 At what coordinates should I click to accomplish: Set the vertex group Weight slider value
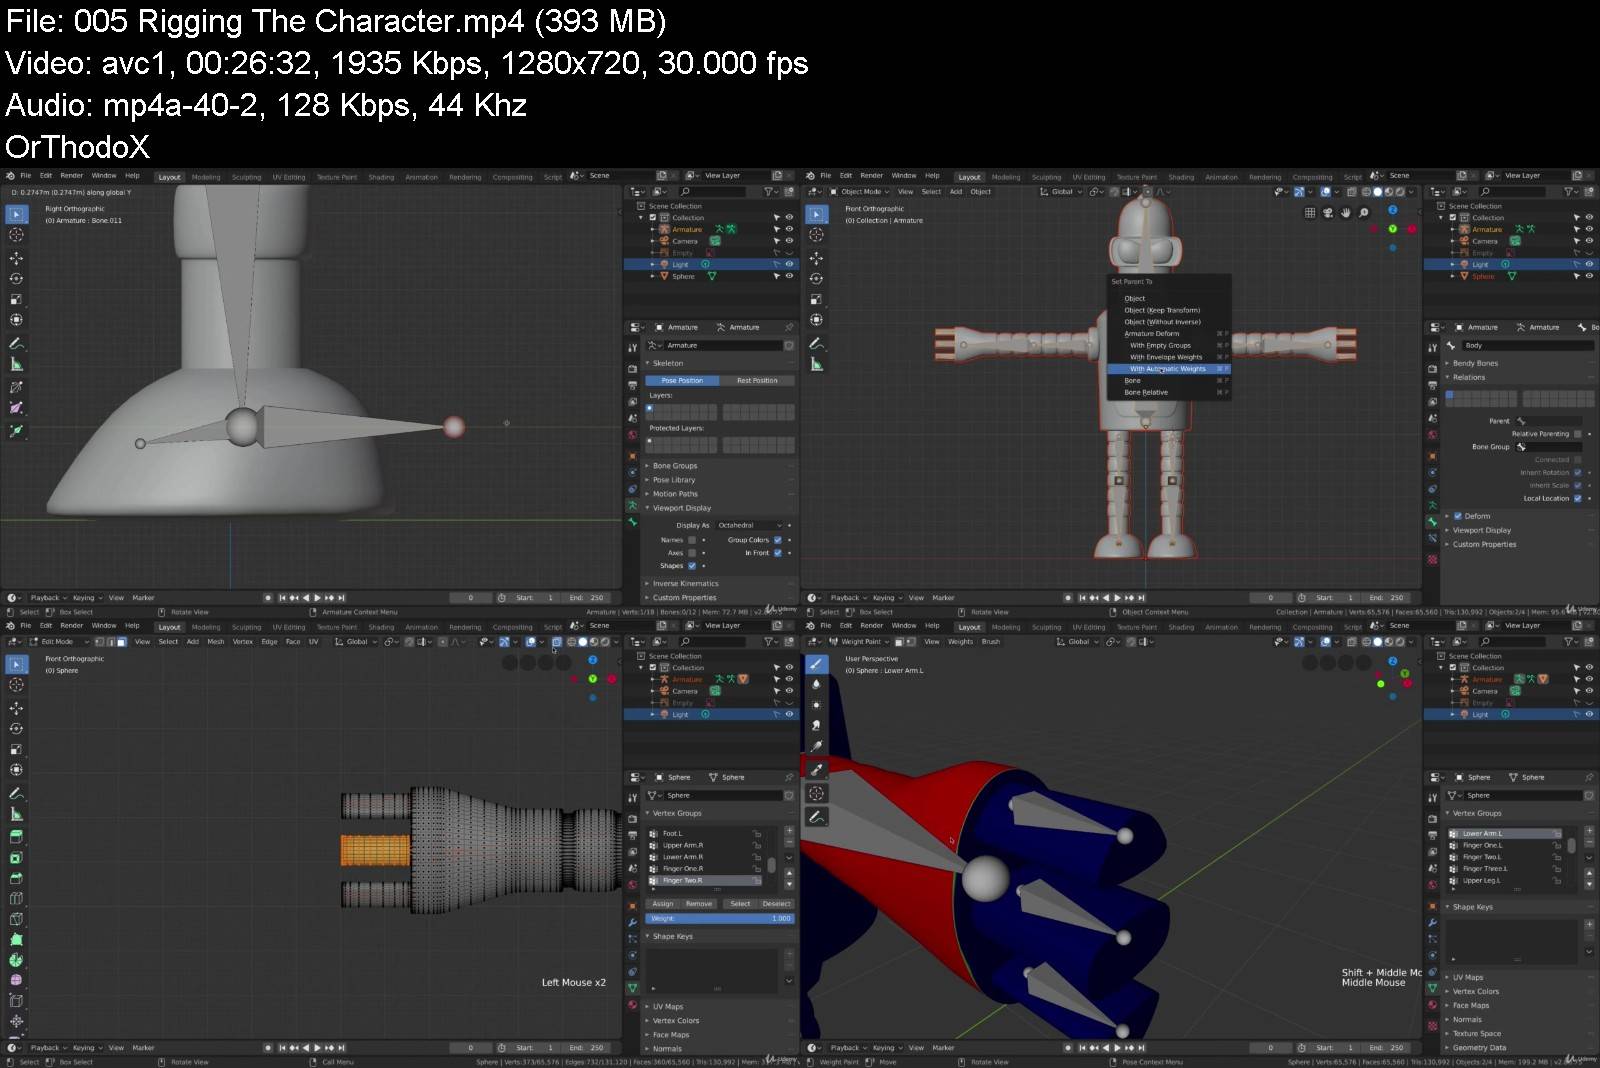(718, 918)
